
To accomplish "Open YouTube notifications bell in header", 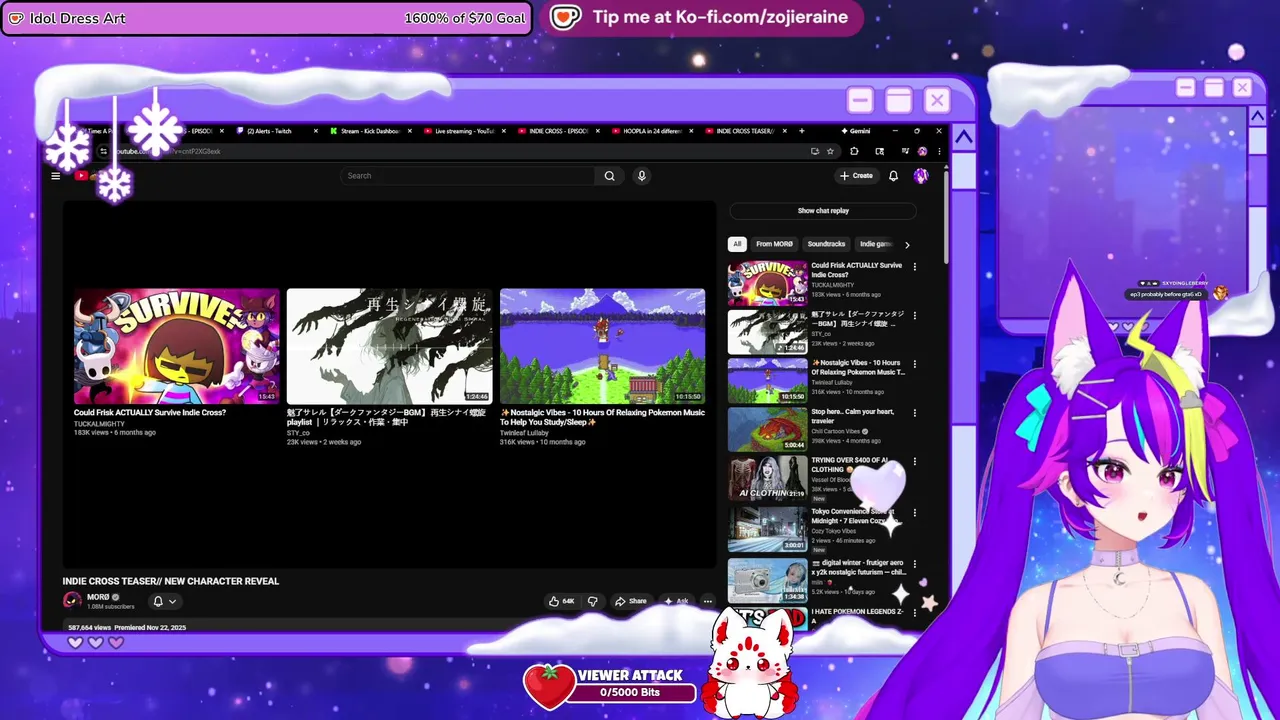I will 893,176.
